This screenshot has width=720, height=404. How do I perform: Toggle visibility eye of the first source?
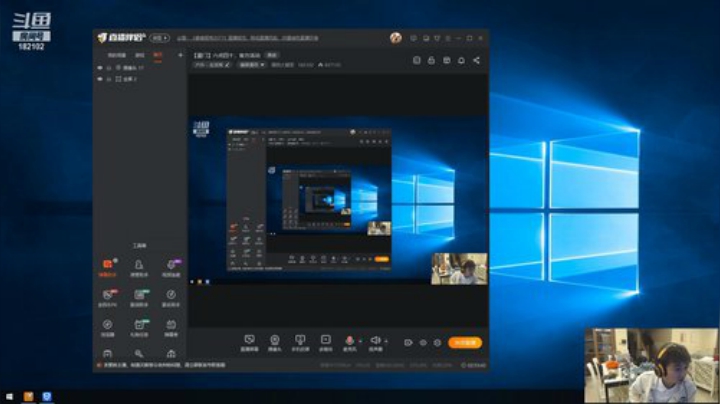[x=100, y=67]
